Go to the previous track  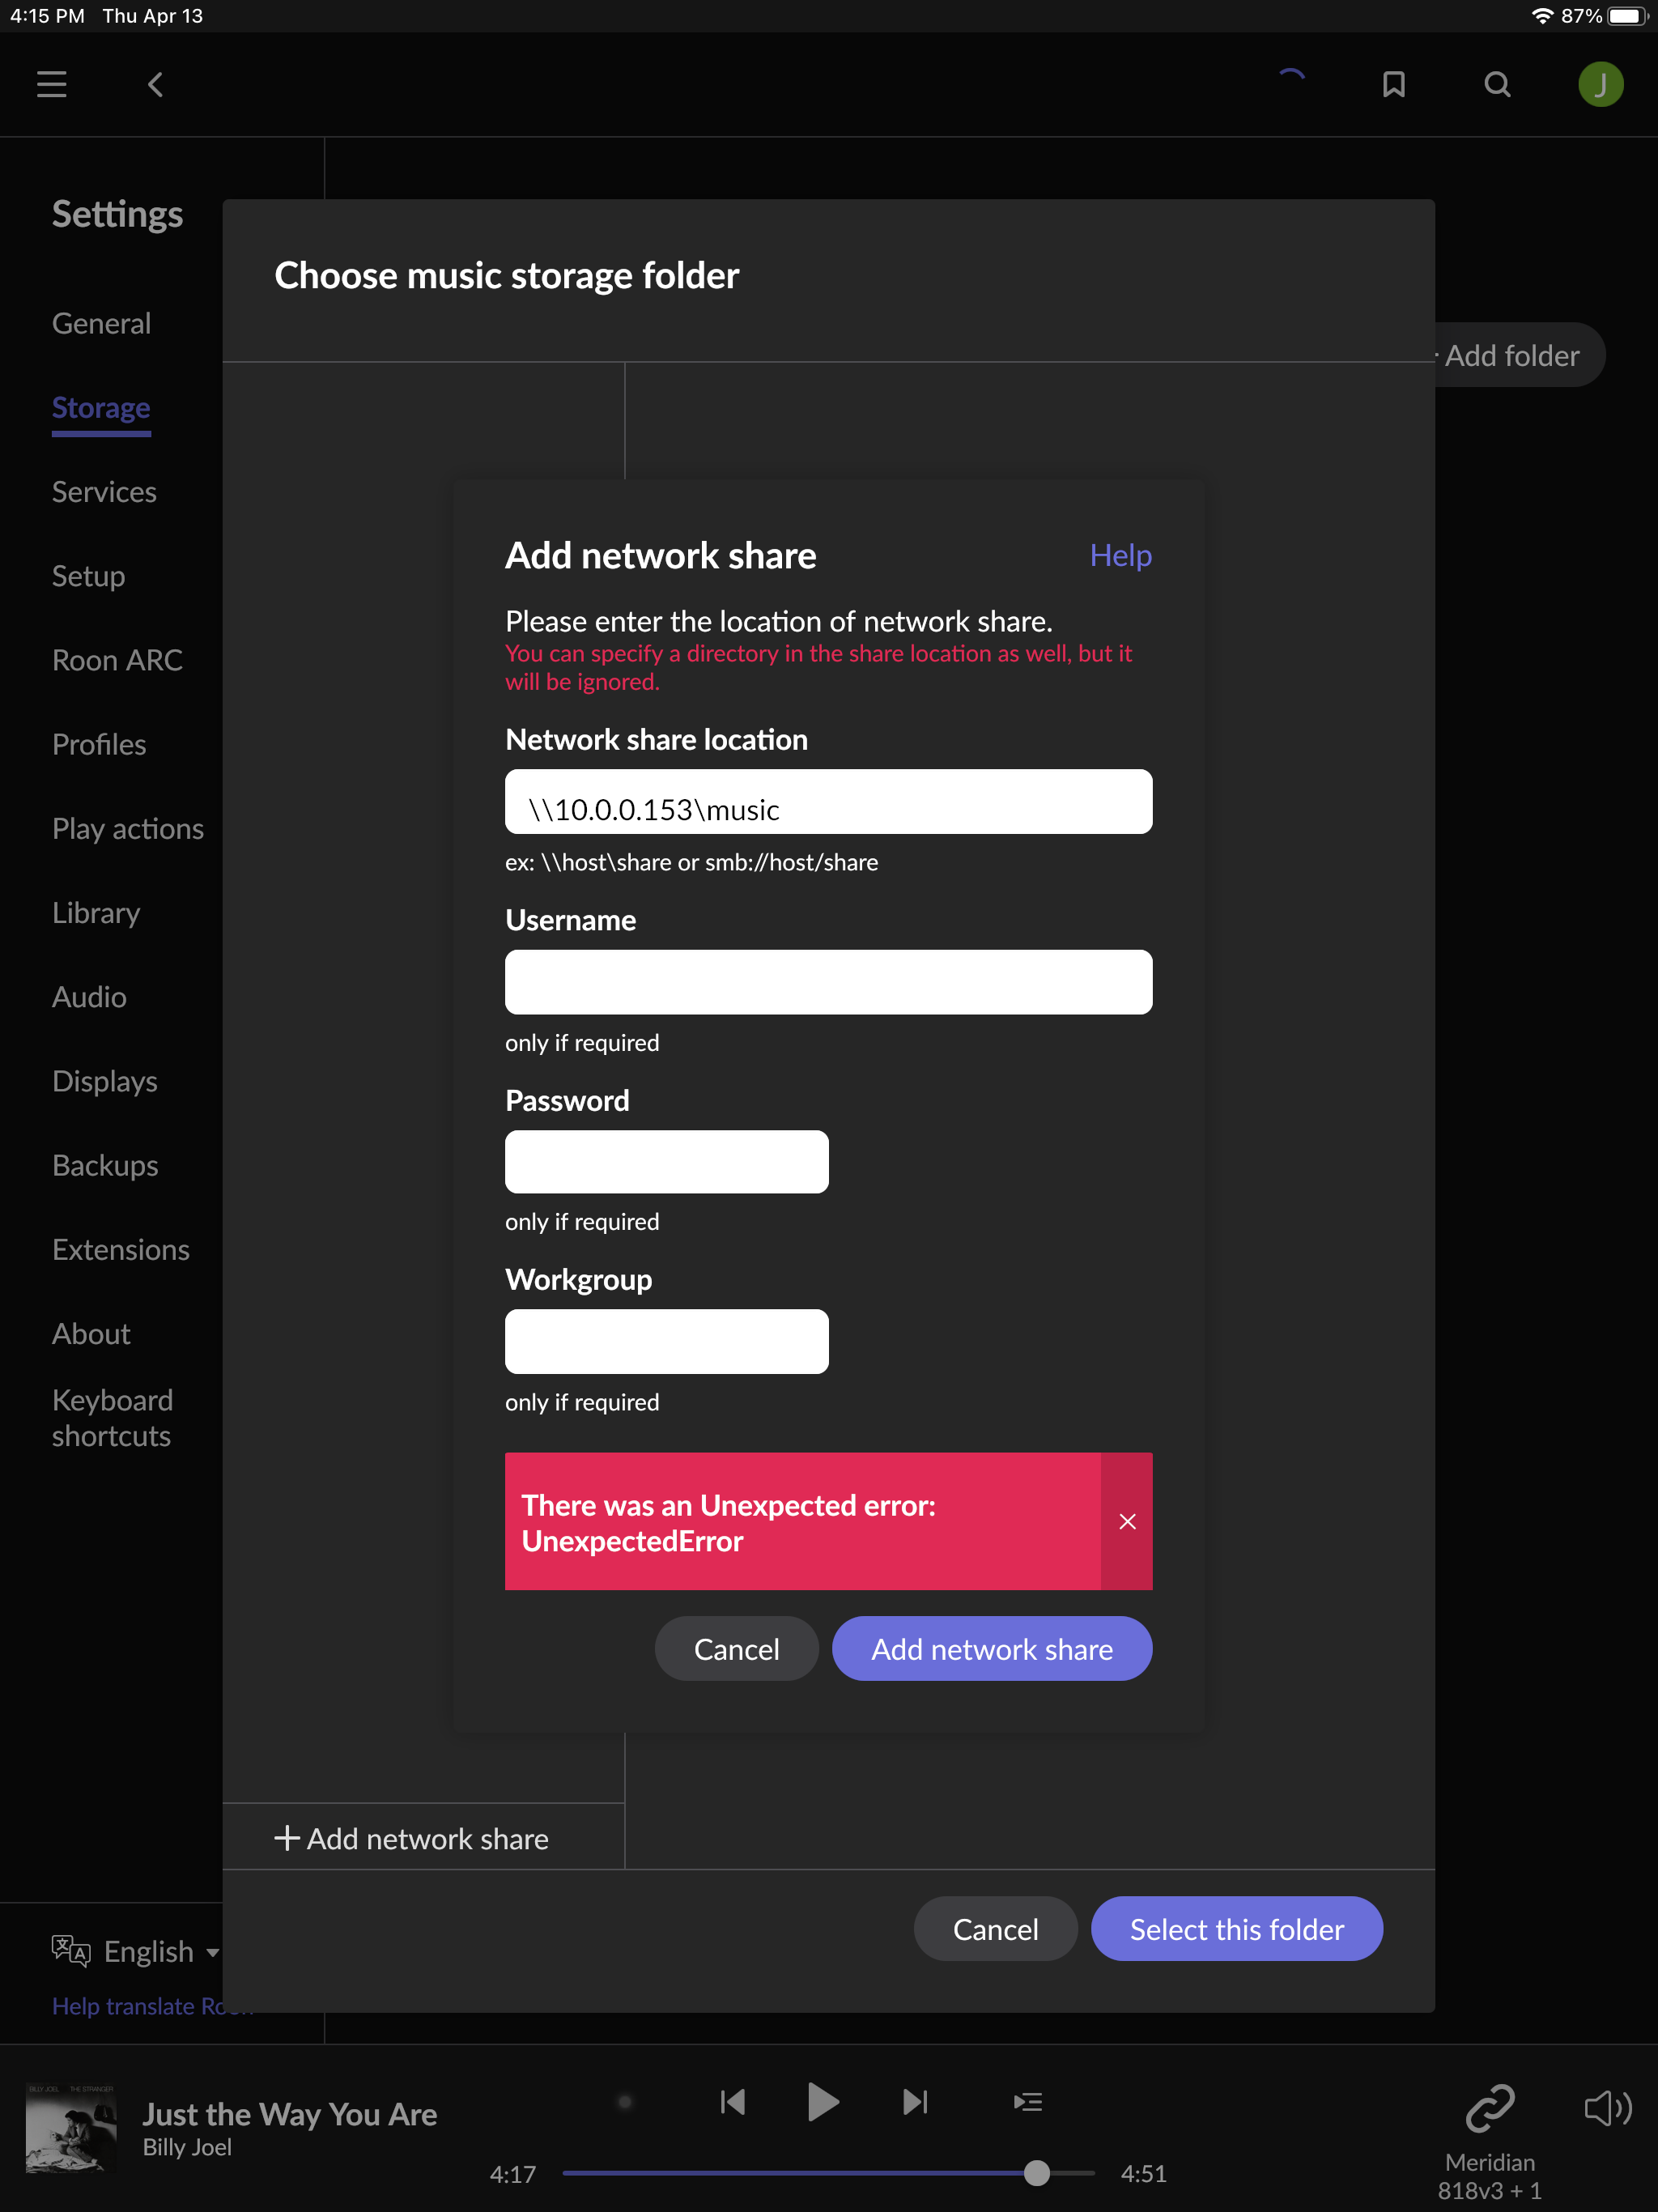click(733, 2102)
